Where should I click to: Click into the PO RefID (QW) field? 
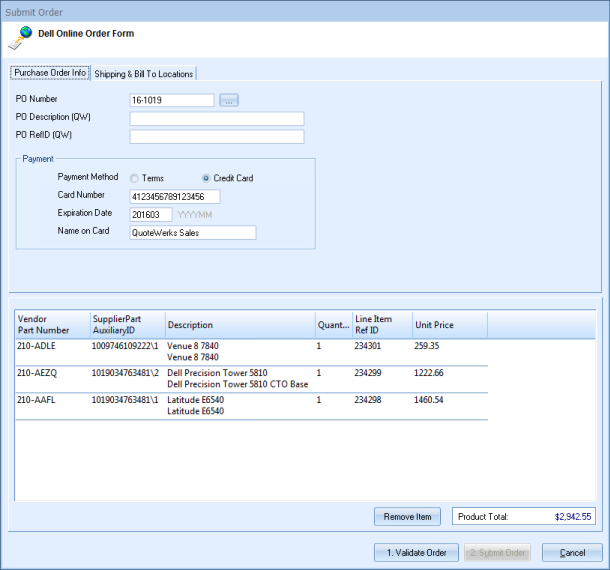pos(216,136)
